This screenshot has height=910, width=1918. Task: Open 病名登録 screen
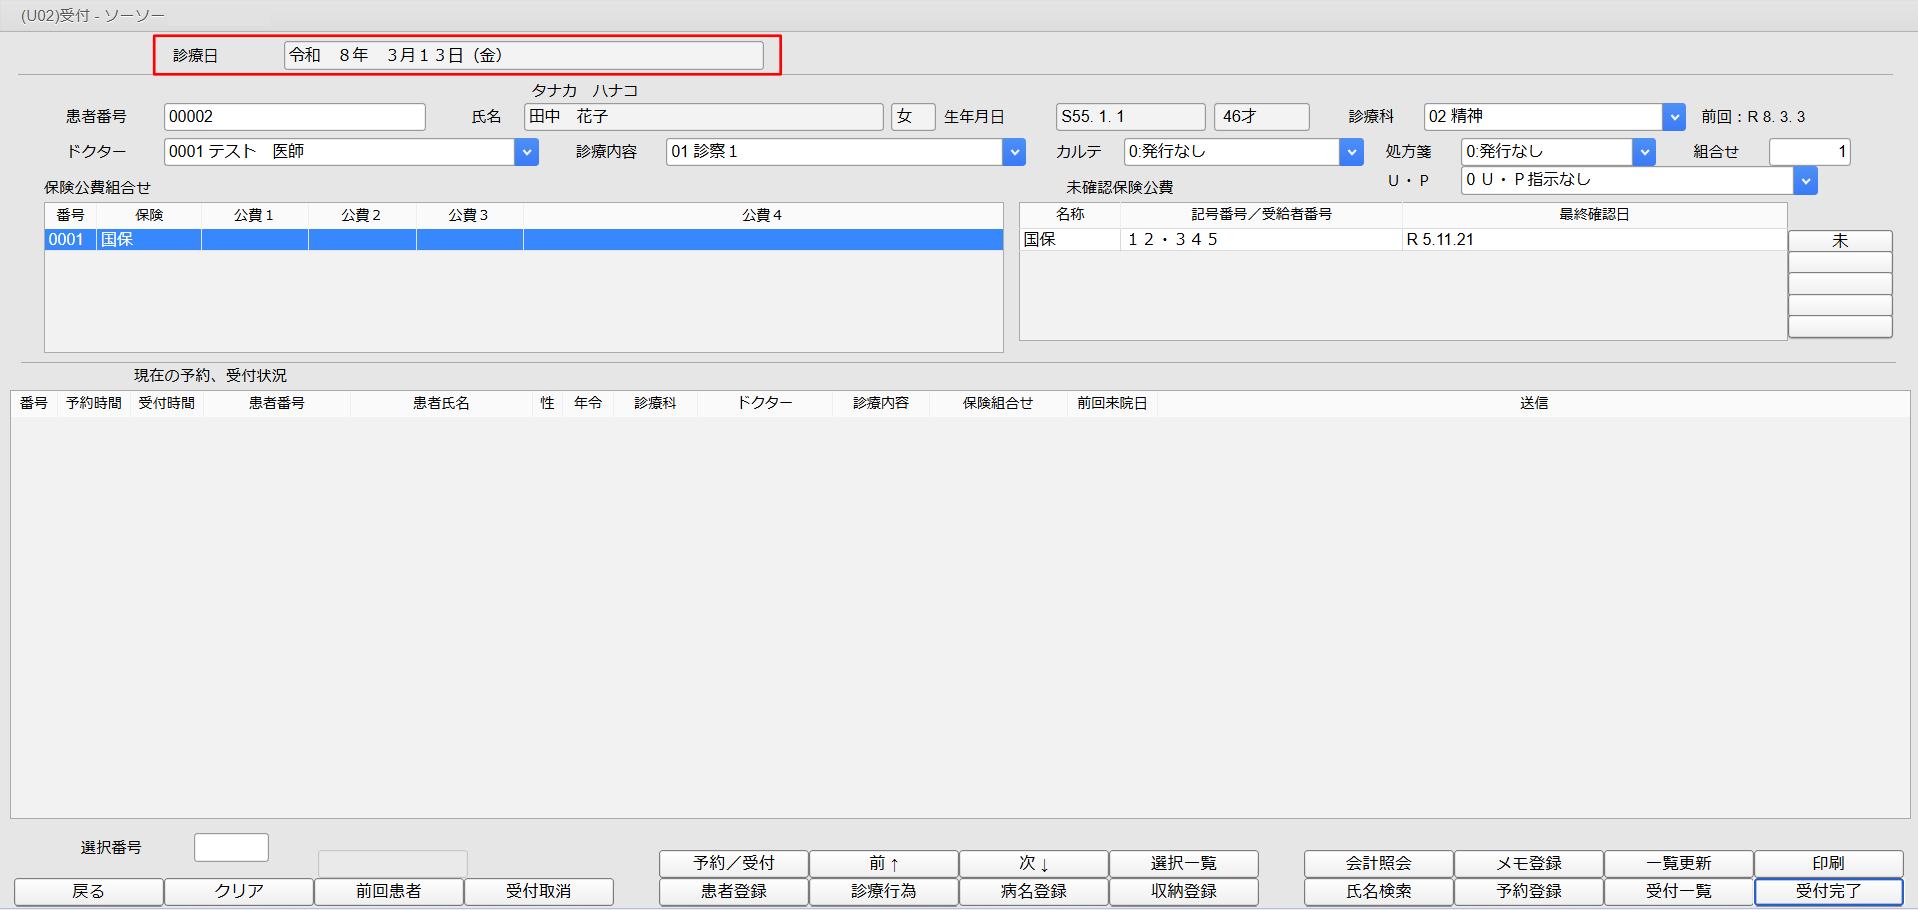click(x=1033, y=891)
